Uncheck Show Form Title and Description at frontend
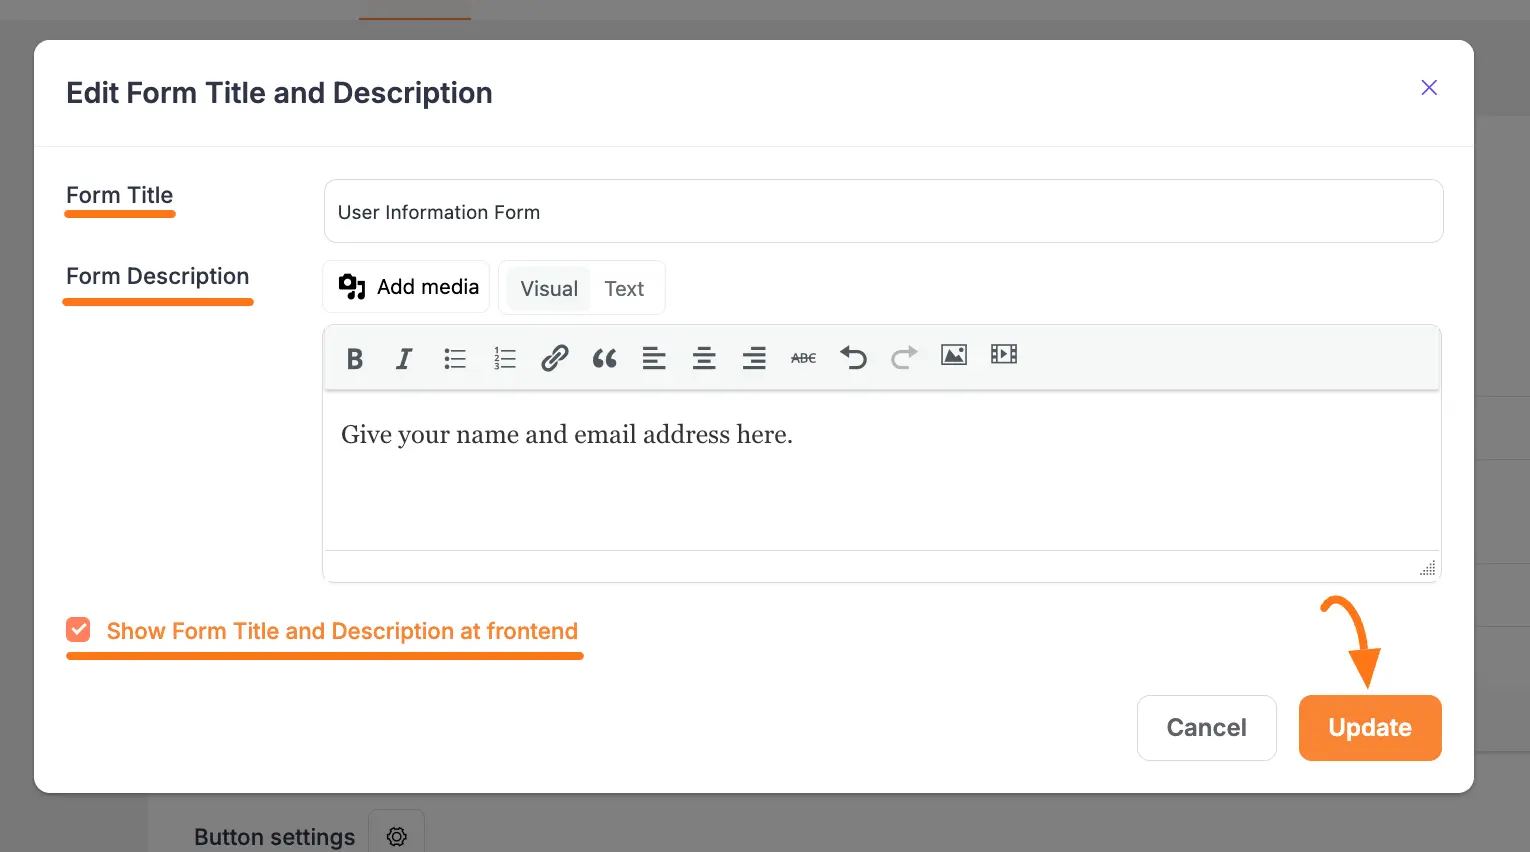Viewport: 1530px width, 852px height. point(78,629)
